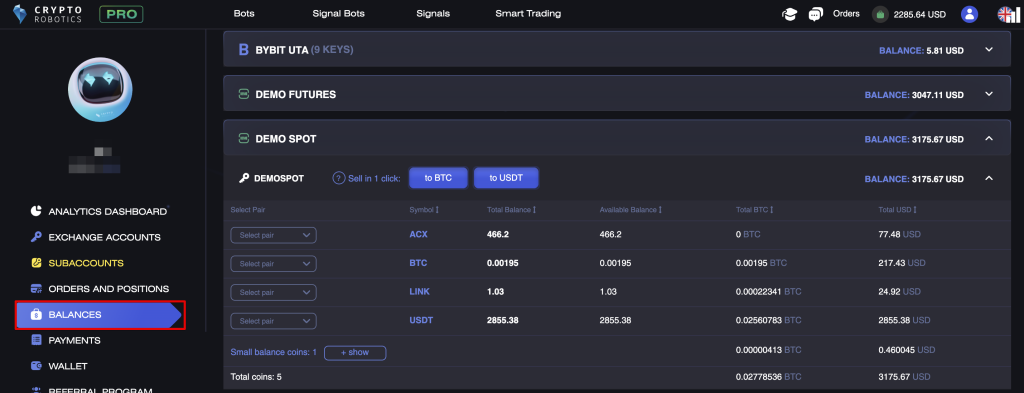
Task: Open Select pair dropdown for USDT row
Action: pyautogui.click(x=273, y=321)
